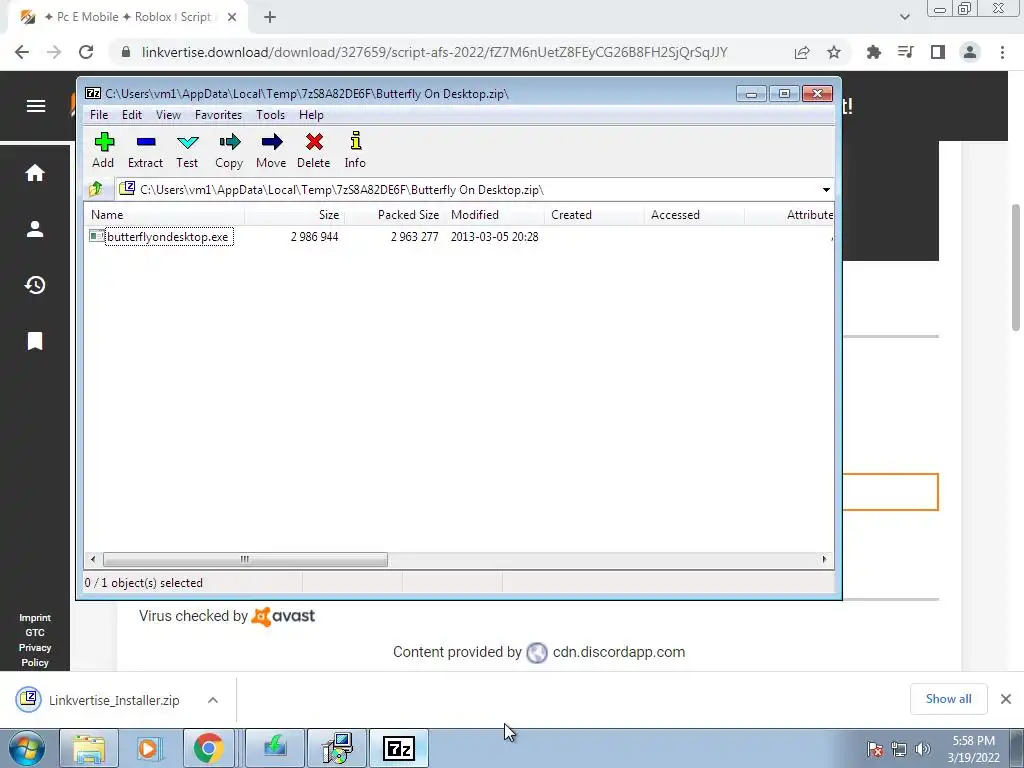Viewport: 1024px width, 768px height.
Task: Sort by the Accessed column header
Action: (x=694, y=215)
